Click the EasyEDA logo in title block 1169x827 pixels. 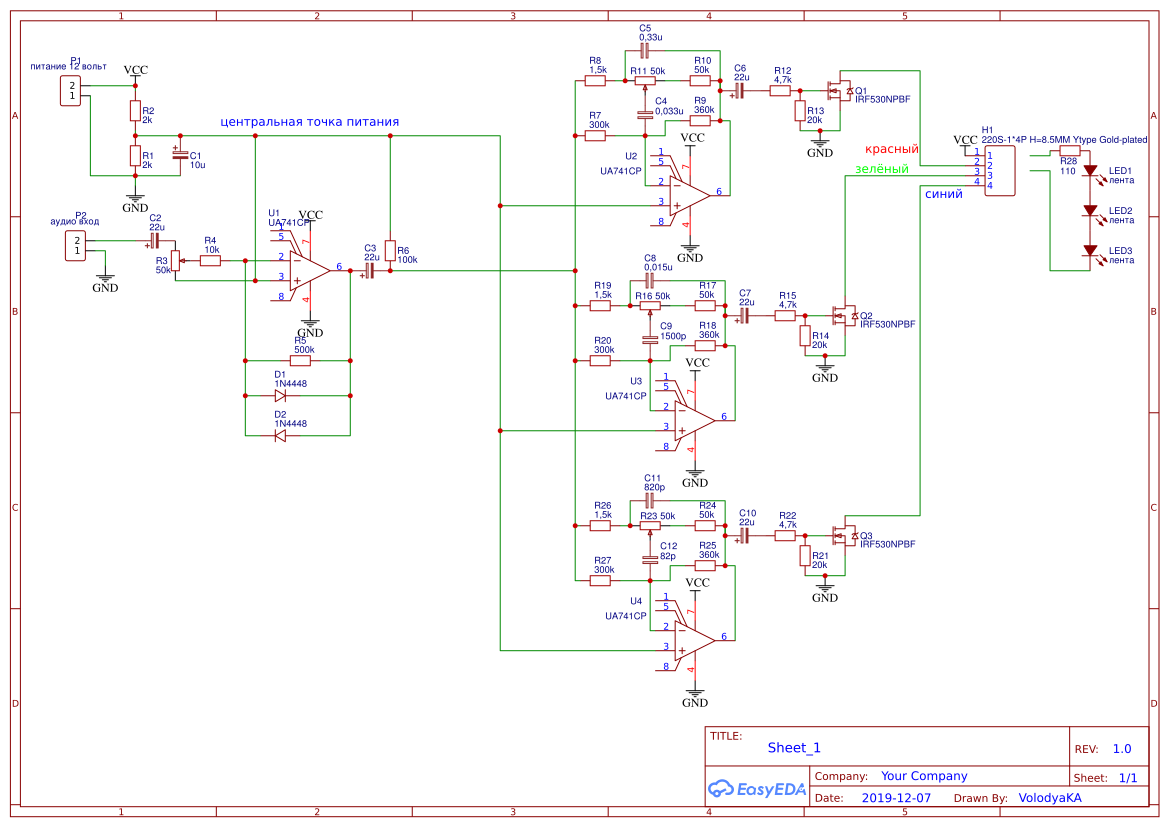click(x=756, y=788)
